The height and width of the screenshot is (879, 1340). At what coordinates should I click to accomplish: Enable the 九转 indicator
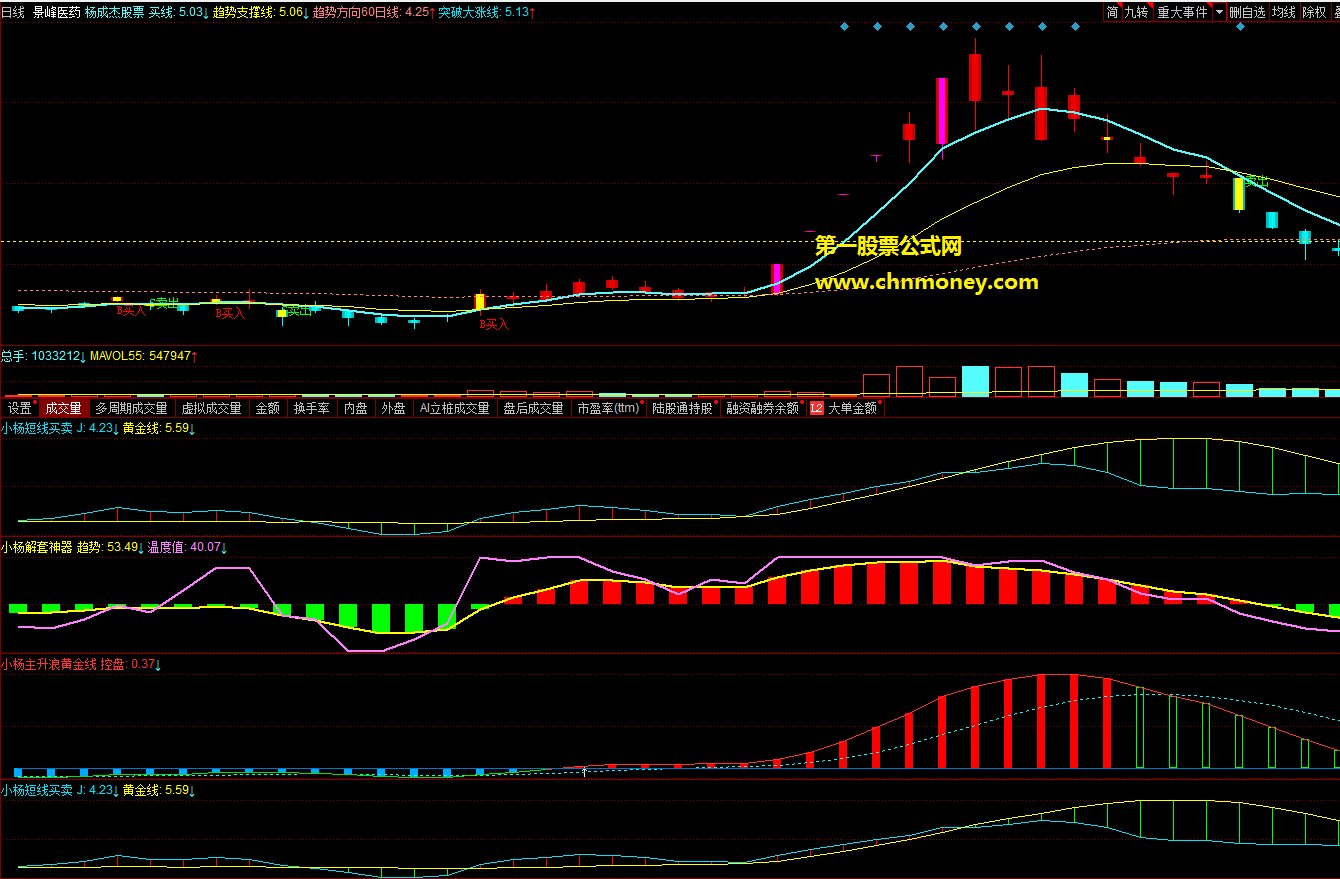pyautogui.click(x=1136, y=12)
